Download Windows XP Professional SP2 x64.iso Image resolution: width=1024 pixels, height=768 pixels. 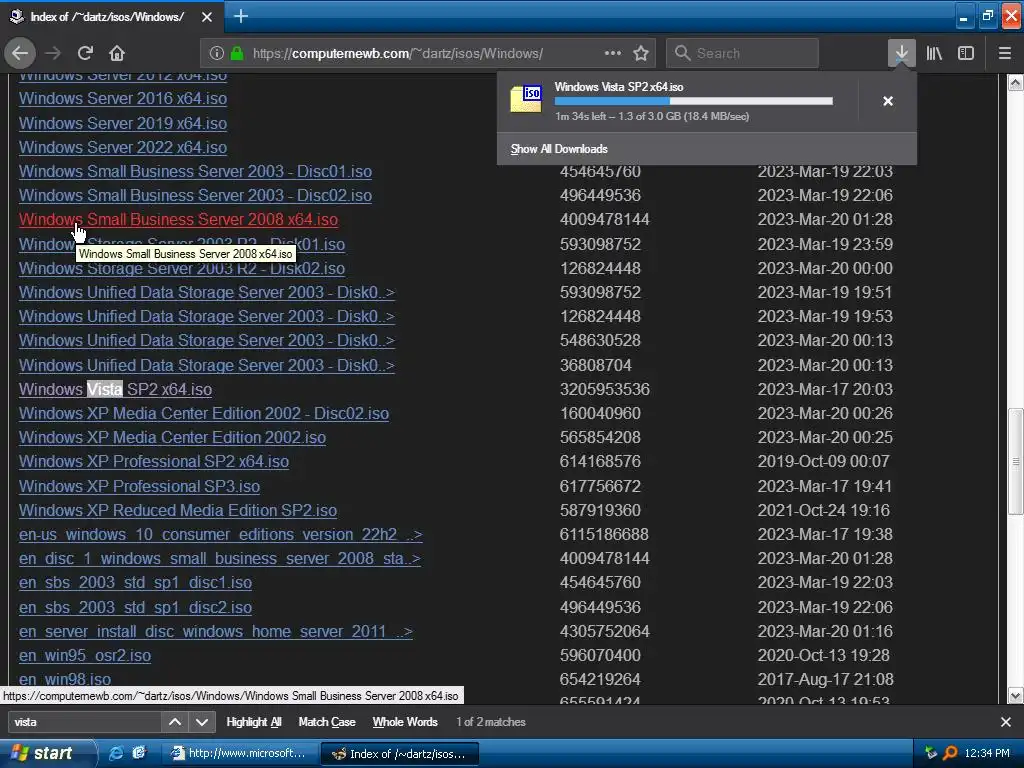click(153, 462)
